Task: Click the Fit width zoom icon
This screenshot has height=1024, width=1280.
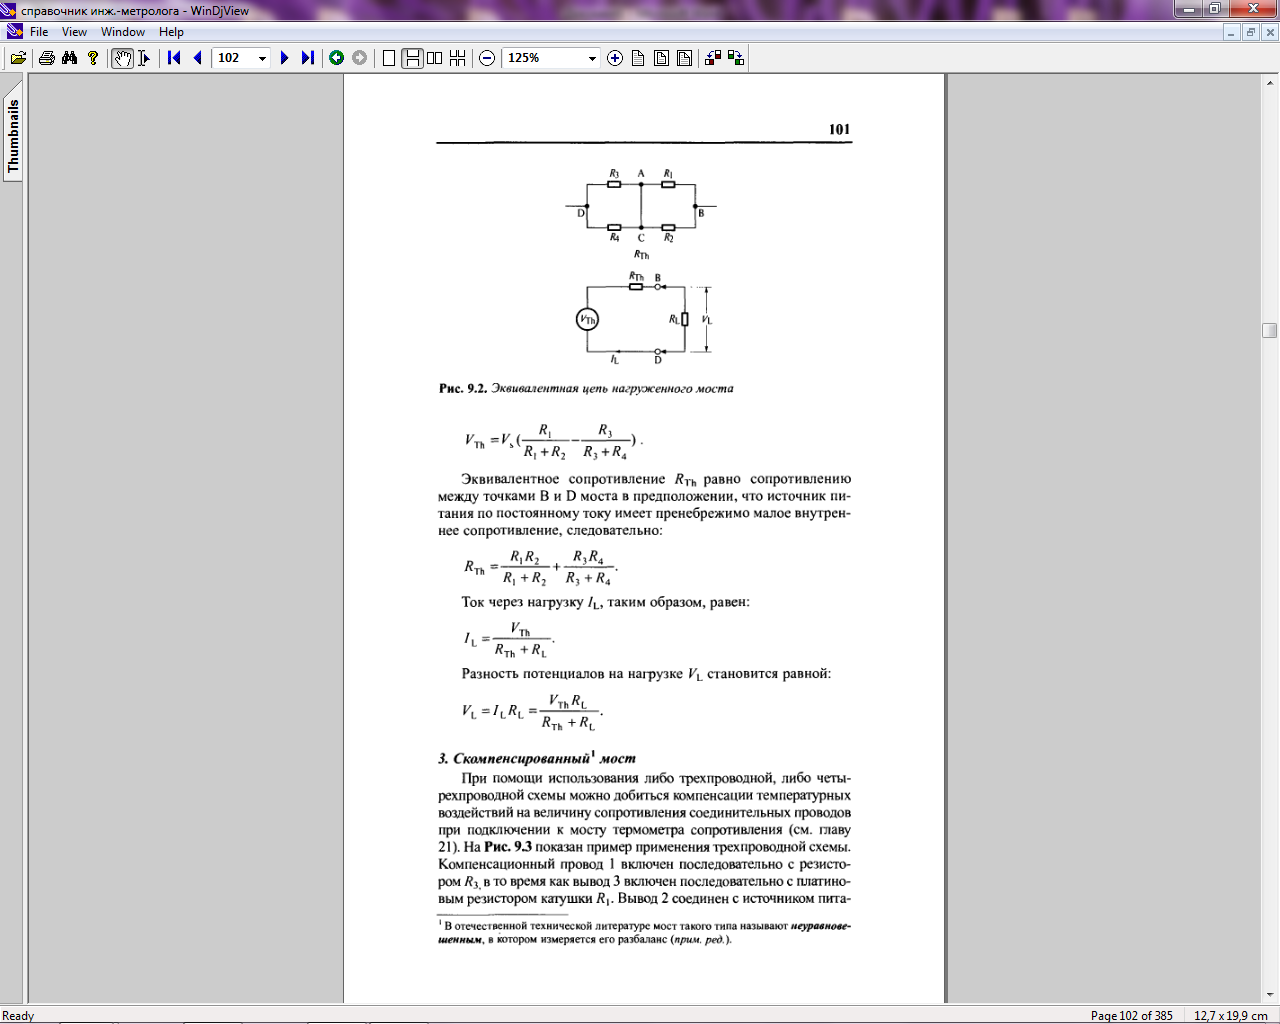Action: coord(684,58)
